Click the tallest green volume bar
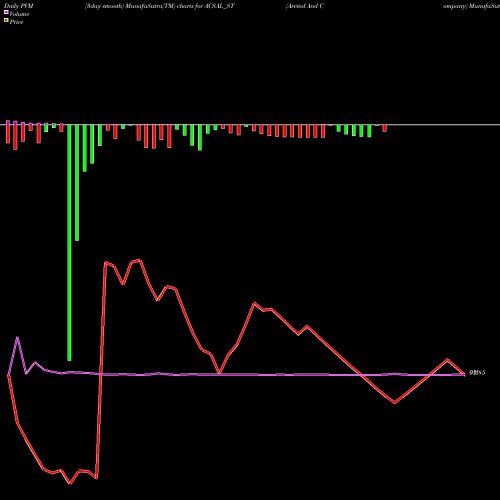This screenshot has height=500, width=500. tap(69, 243)
